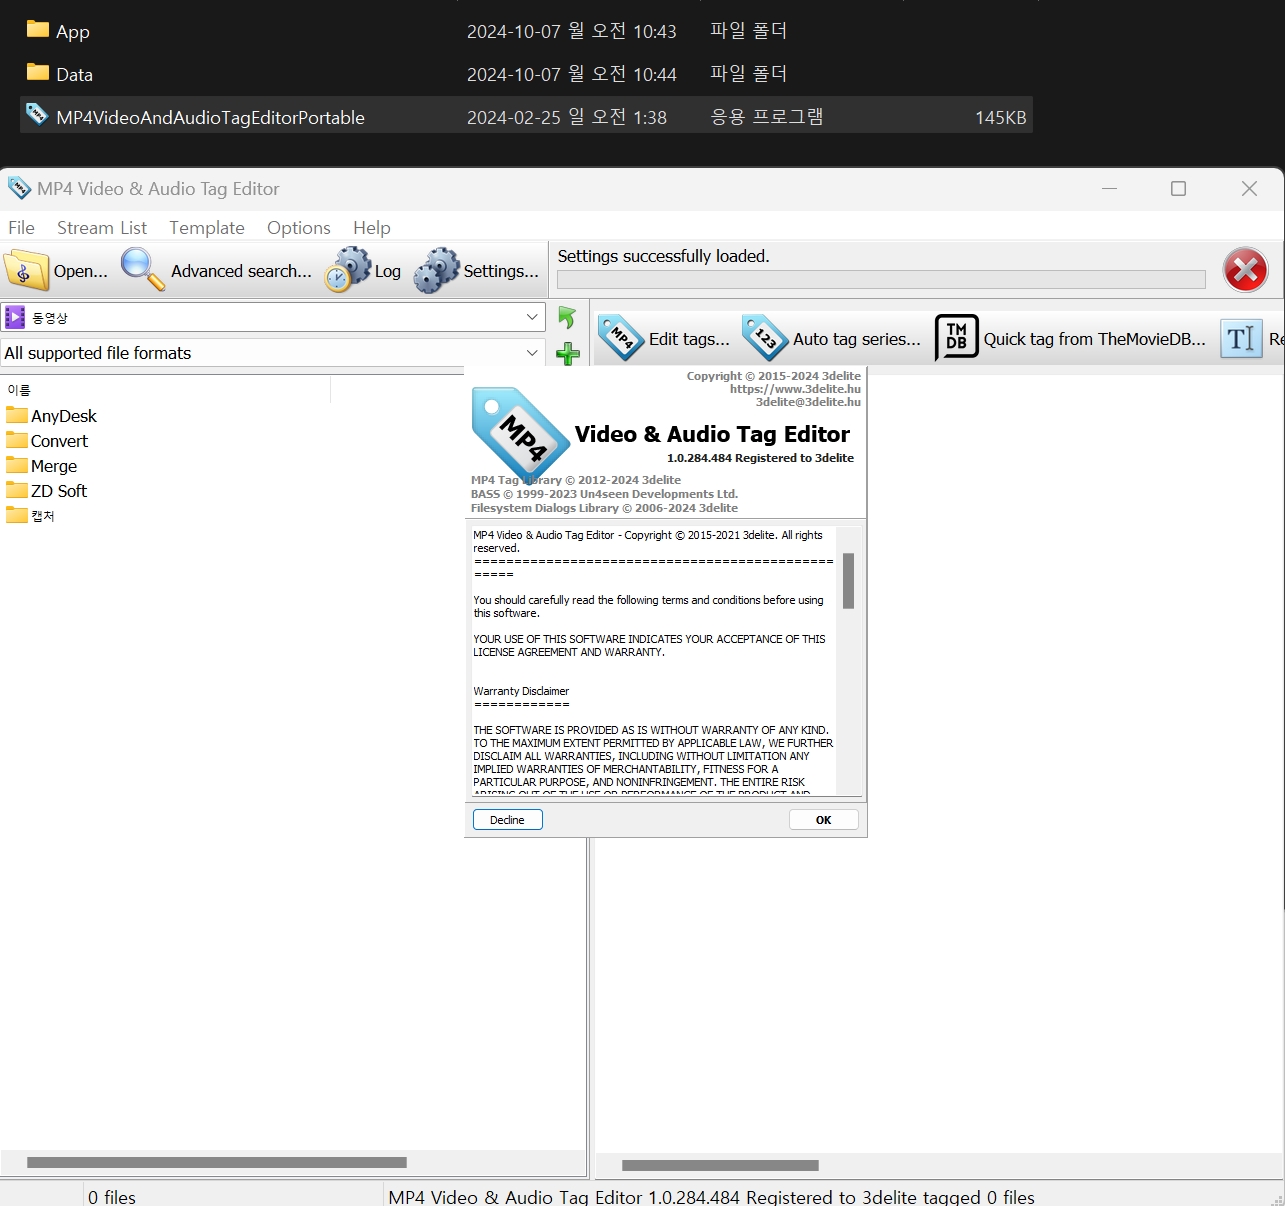Viewport: 1285px width, 1206px height.
Task: Open Settings gears icon
Action: point(437,270)
